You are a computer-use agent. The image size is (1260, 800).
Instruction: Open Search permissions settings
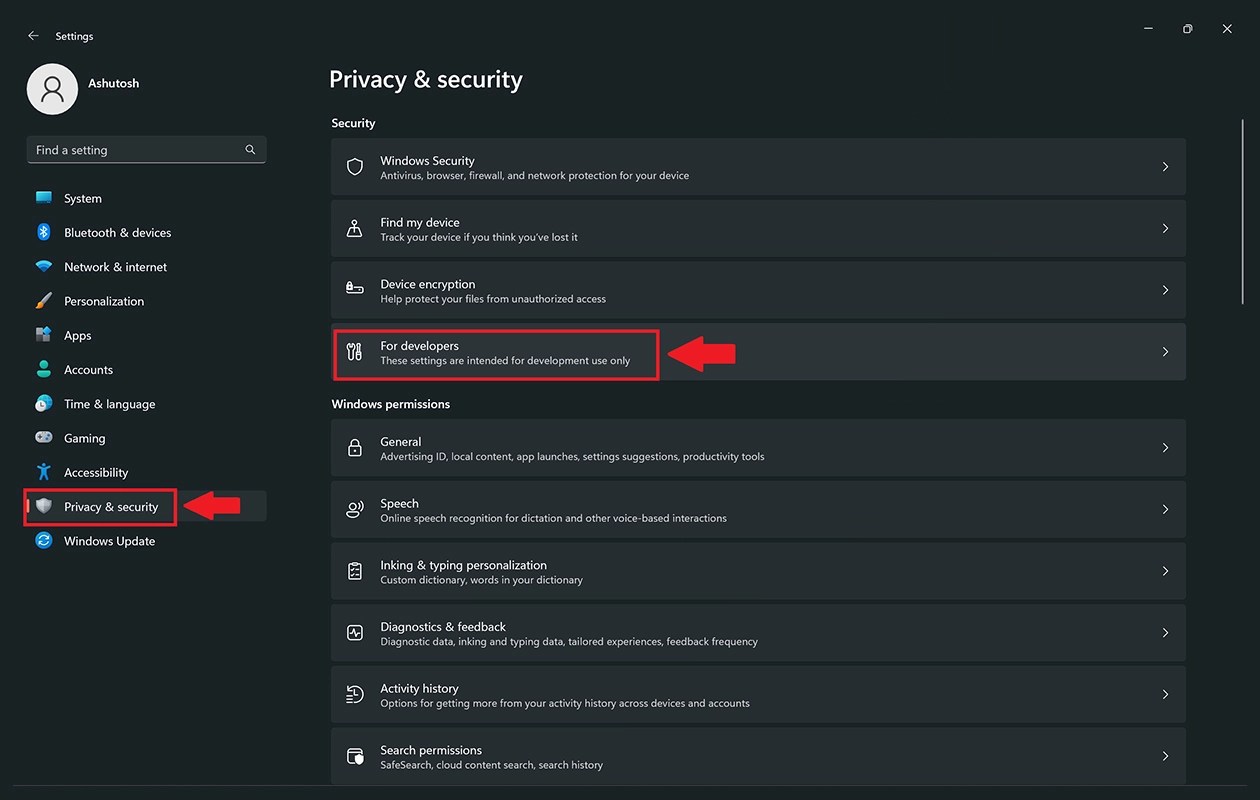point(758,755)
